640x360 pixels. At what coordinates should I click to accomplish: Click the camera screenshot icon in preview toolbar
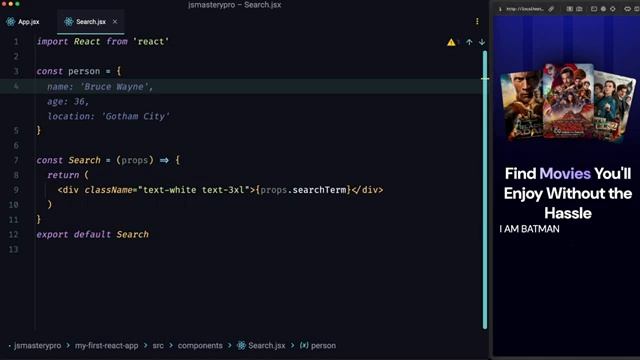579,9
